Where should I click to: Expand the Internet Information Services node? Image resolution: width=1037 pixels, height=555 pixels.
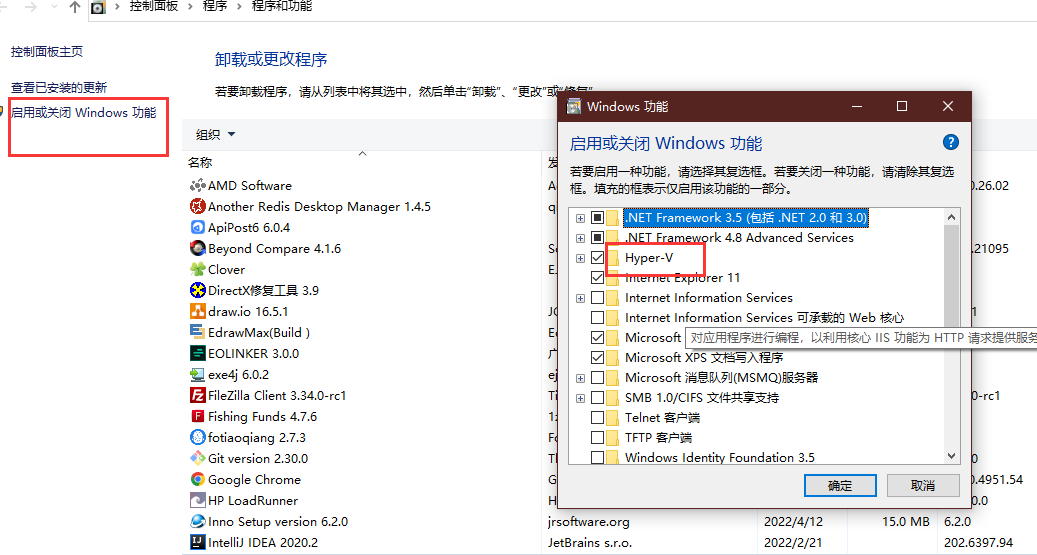point(580,298)
